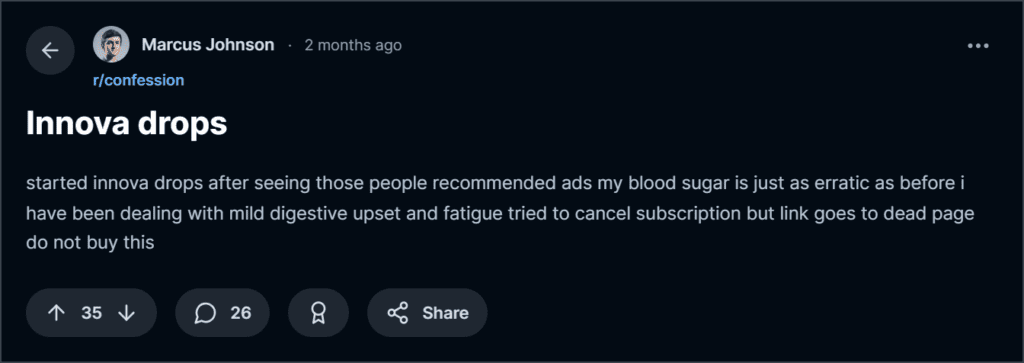Click the vote score number 35
The height and width of the screenshot is (363, 1024).
tap(91, 313)
